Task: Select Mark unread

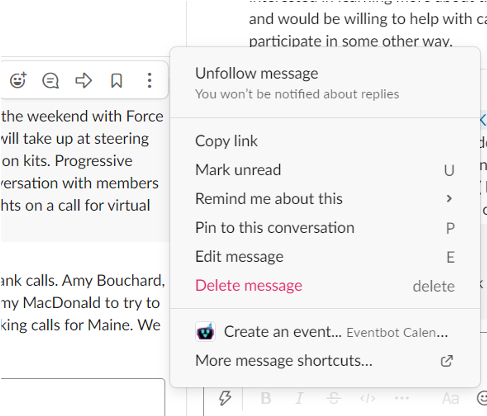Action: [325, 170]
